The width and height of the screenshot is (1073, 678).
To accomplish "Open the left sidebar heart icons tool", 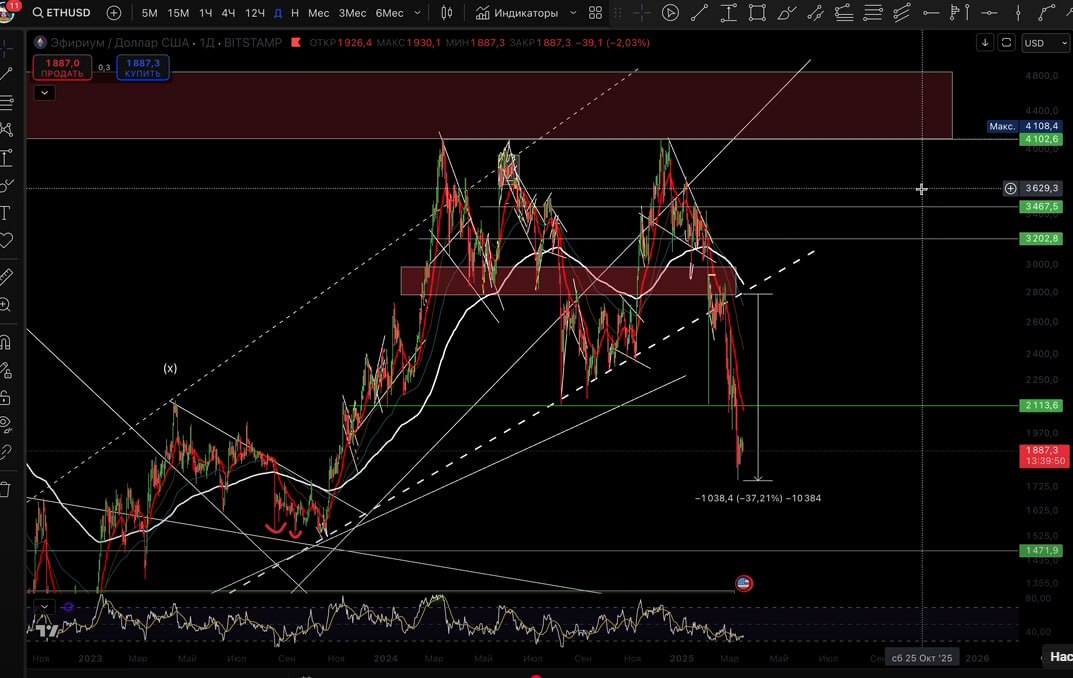I will [x=6, y=240].
